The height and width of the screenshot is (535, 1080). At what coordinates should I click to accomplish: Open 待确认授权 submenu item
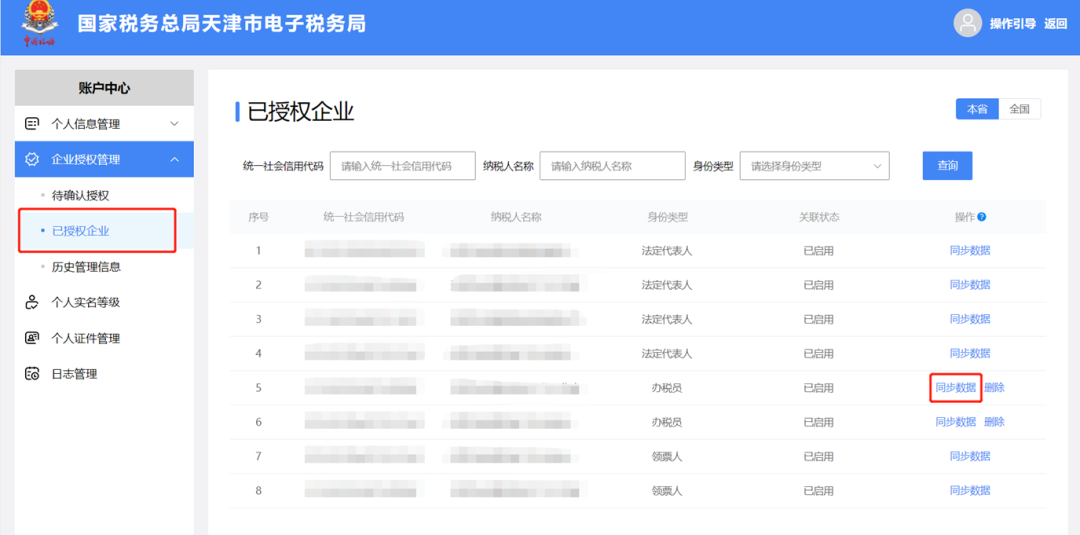80,195
